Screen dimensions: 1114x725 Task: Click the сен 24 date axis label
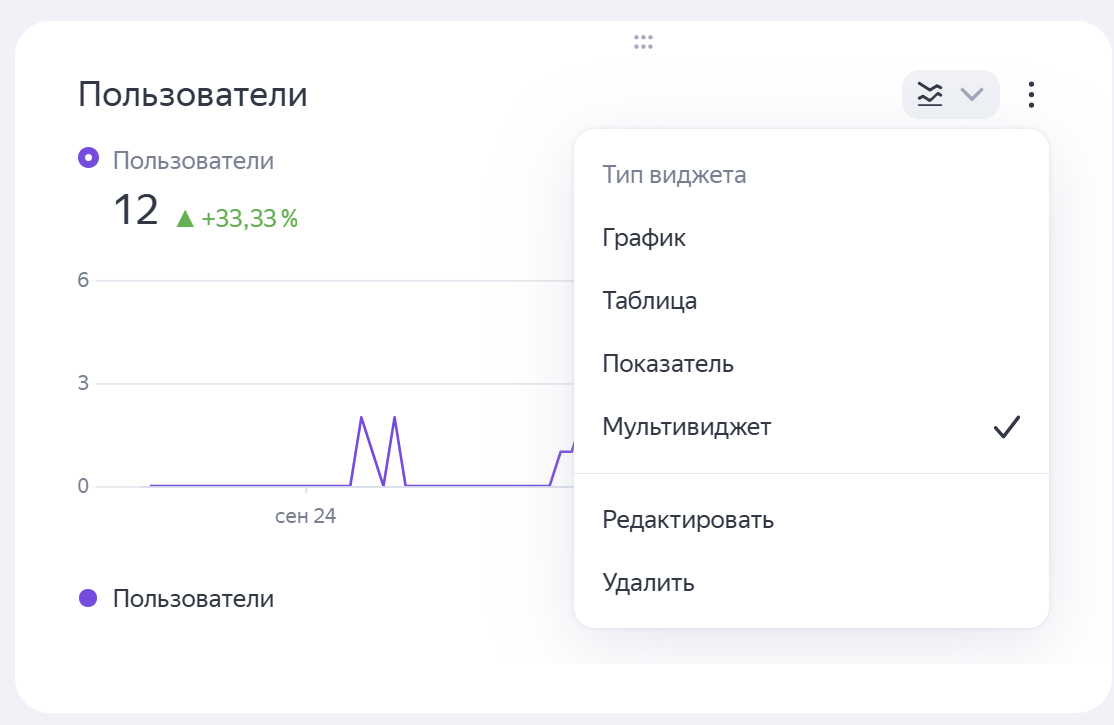pos(305,517)
